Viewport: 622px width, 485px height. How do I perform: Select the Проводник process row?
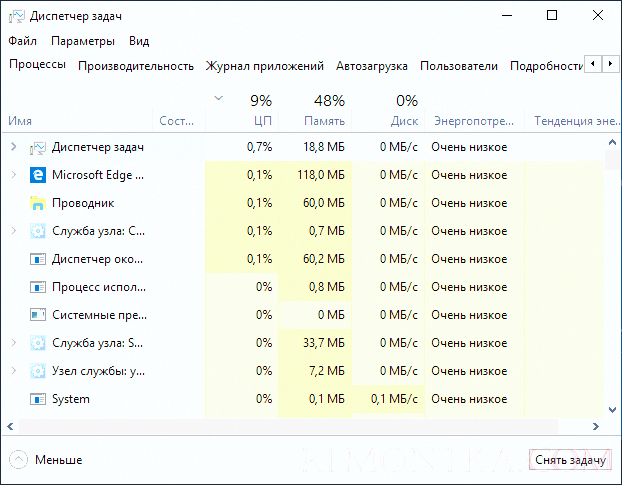coord(303,203)
